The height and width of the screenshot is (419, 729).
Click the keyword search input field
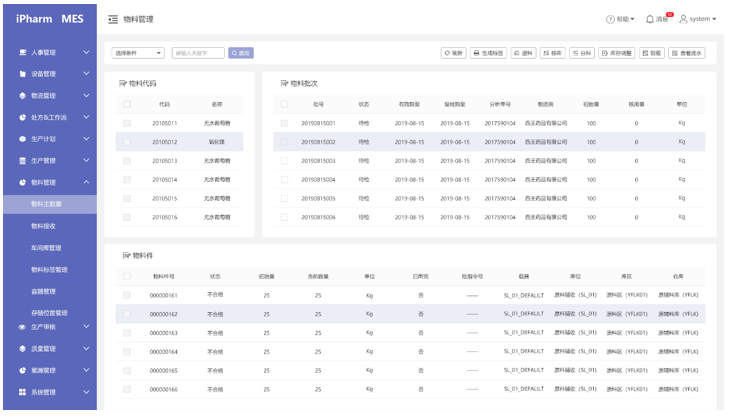[x=198, y=53]
